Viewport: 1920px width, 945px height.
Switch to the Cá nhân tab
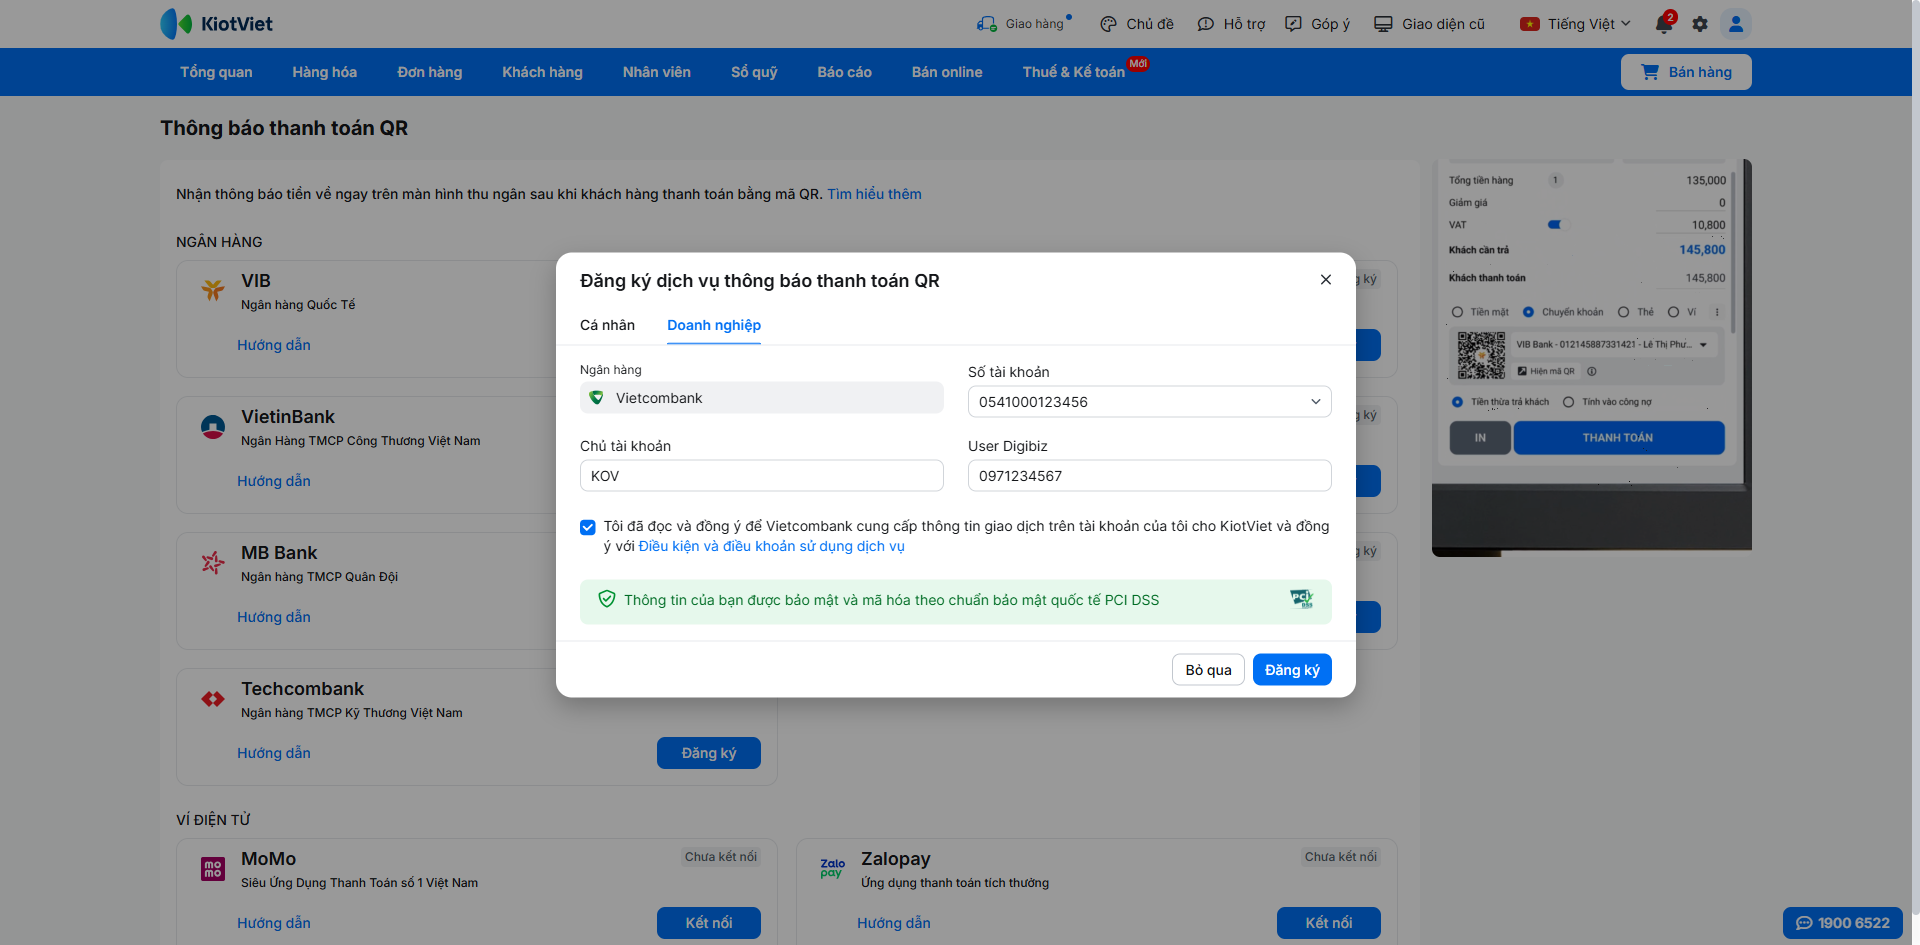tap(607, 325)
